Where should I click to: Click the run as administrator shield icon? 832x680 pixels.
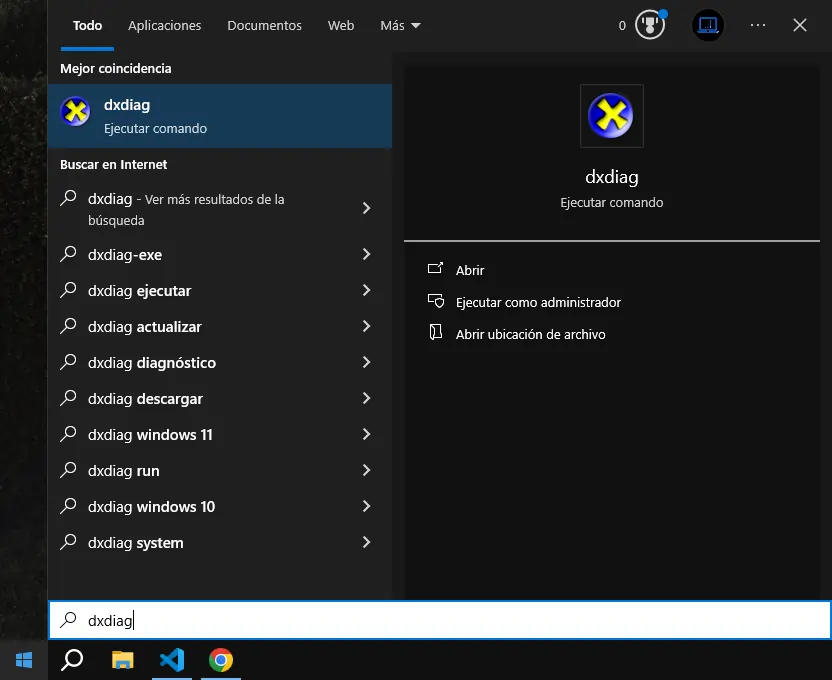pyautogui.click(x=436, y=301)
